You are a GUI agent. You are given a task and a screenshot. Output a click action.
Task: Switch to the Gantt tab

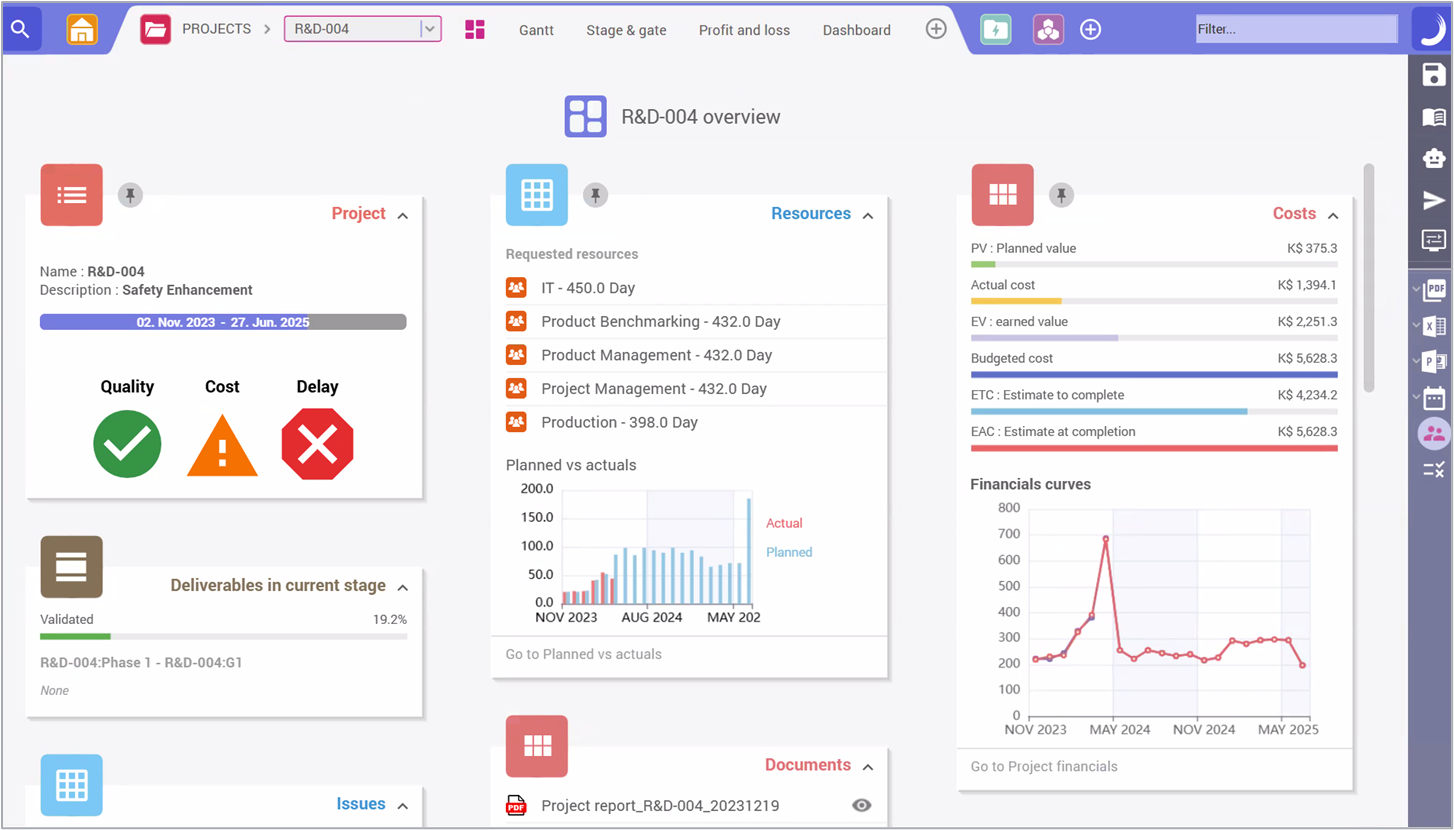(x=536, y=30)
